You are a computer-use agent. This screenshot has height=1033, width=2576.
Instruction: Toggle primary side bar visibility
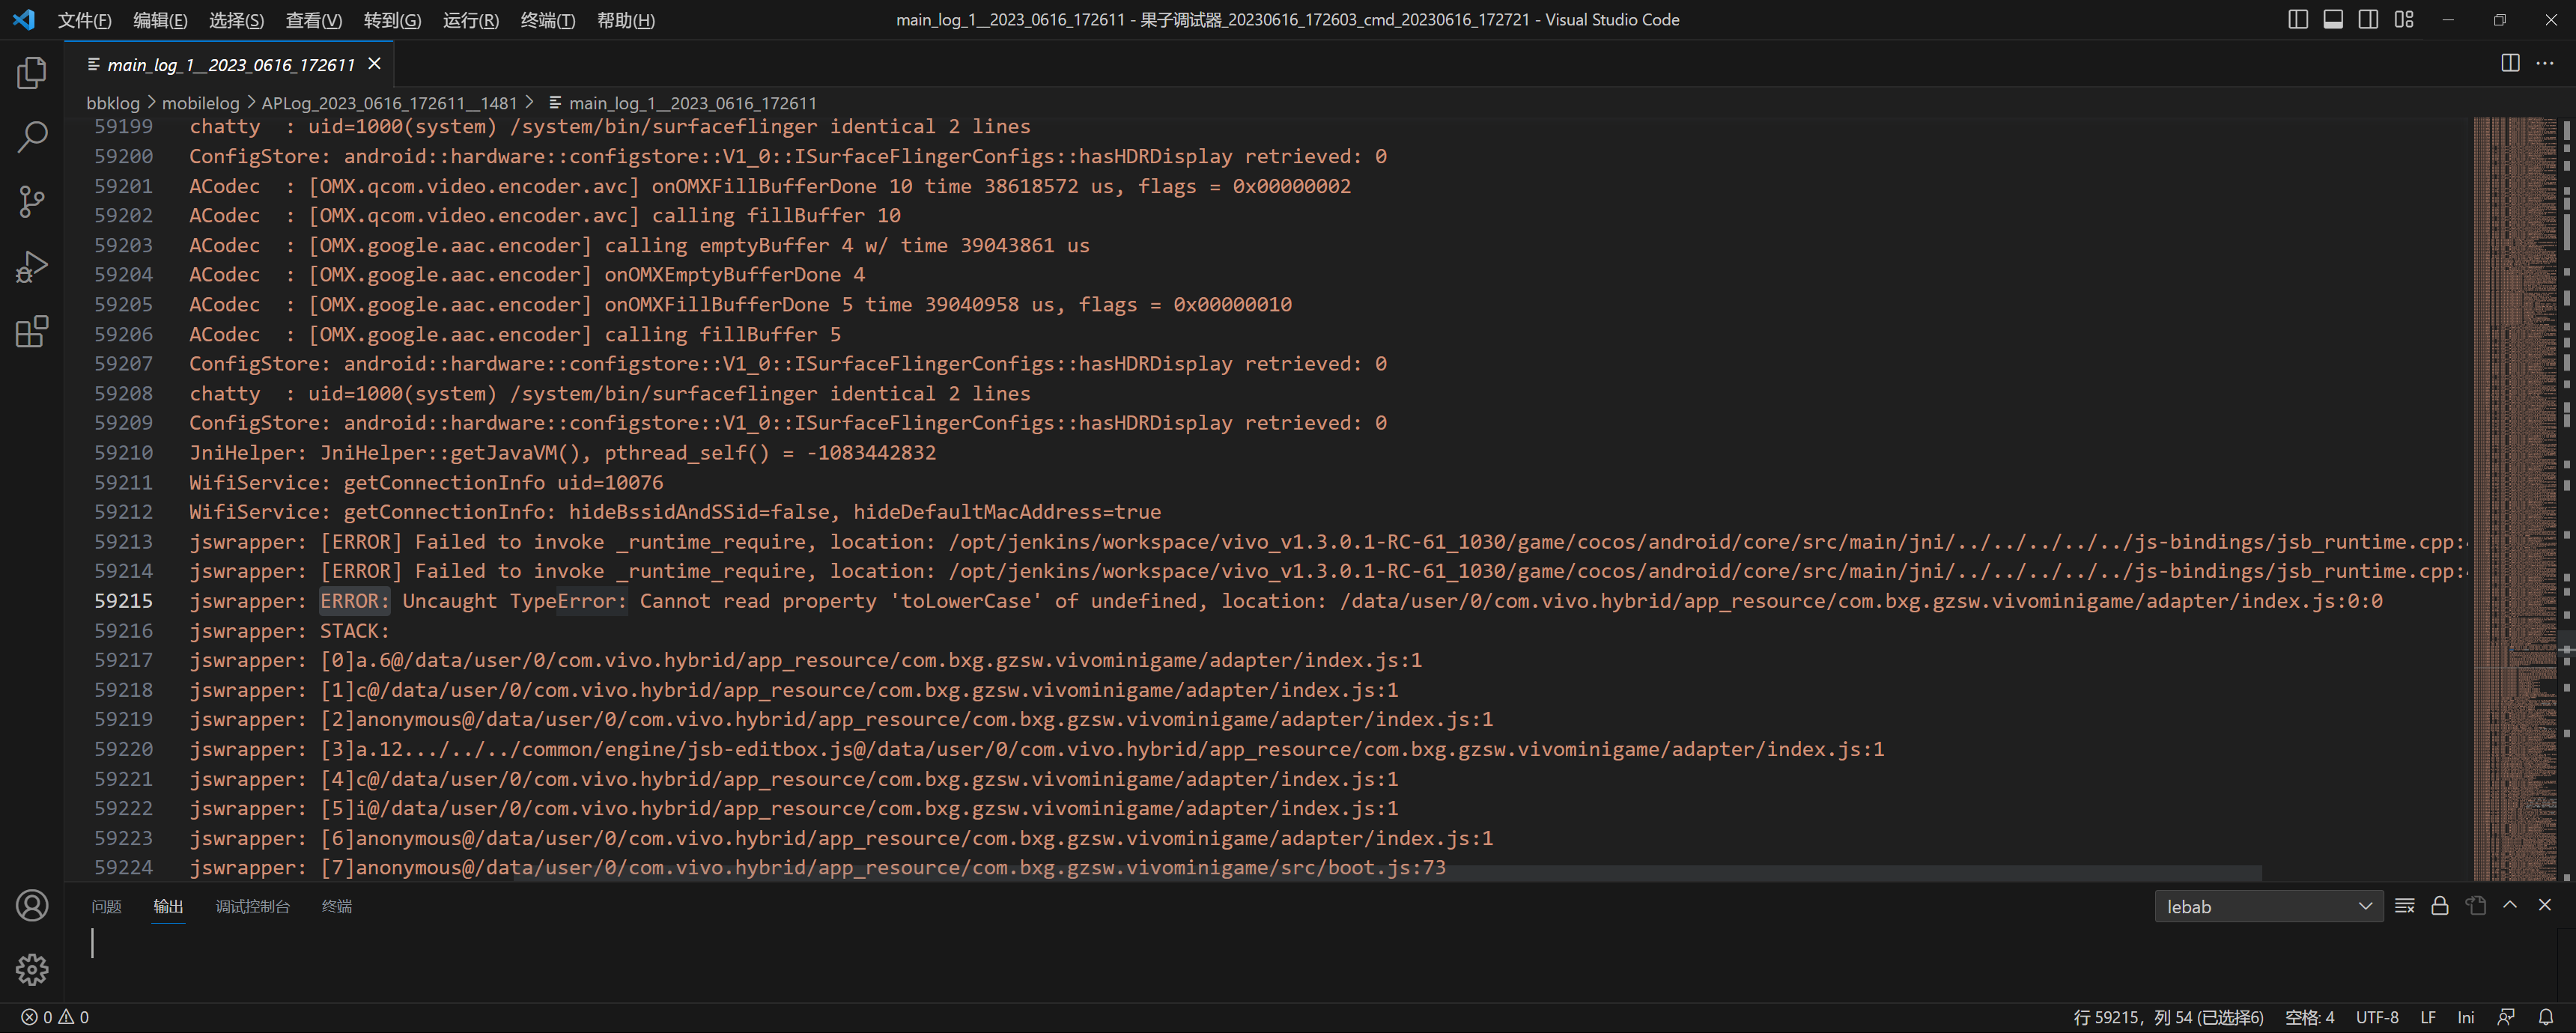(2298, 20)
